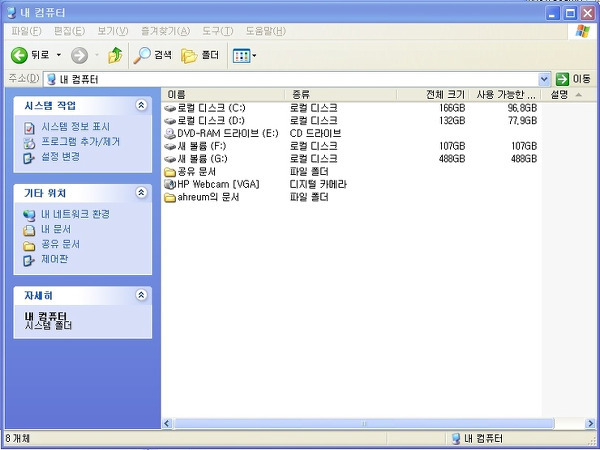Open 시스템 정보 표시 link
600x450 pixels.
(75, 127)
